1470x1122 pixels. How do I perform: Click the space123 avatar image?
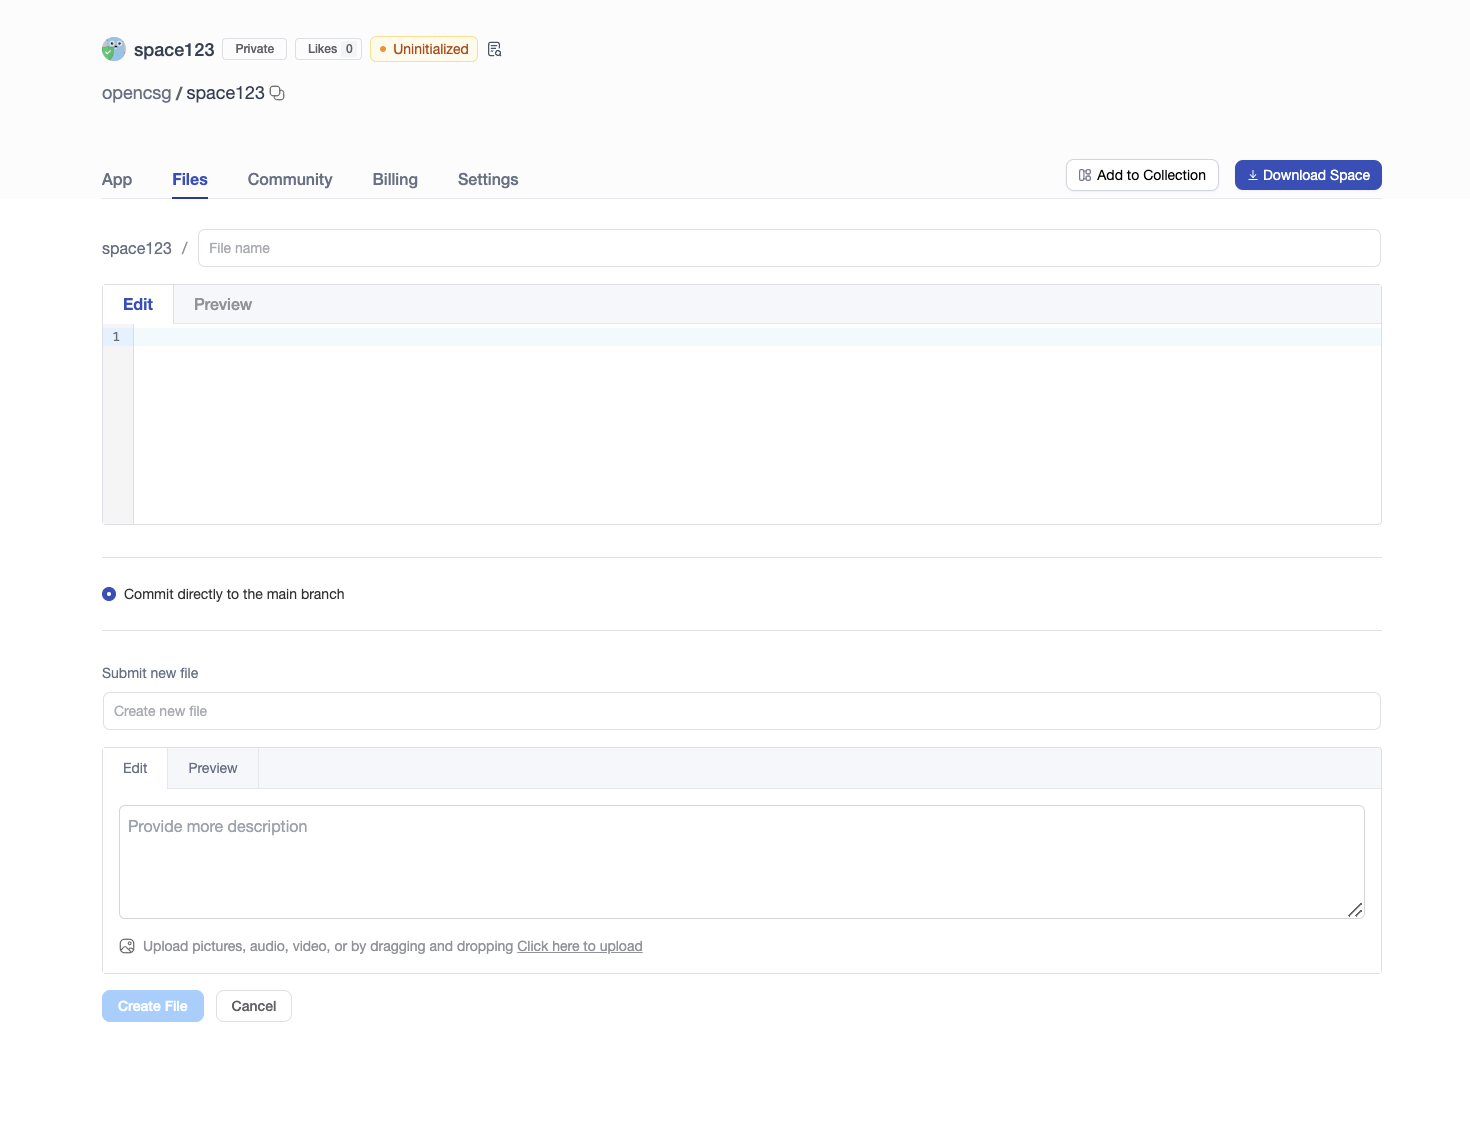coord(113,48)
